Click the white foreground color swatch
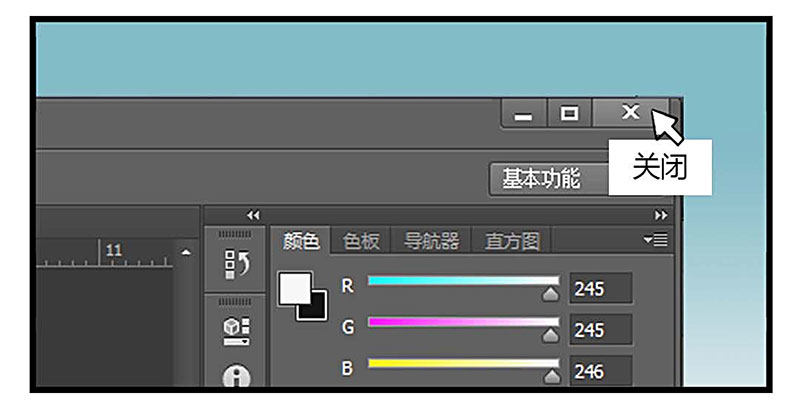This screenshot has width=800, height=412. pyautogui.click(x=294, y=288)
